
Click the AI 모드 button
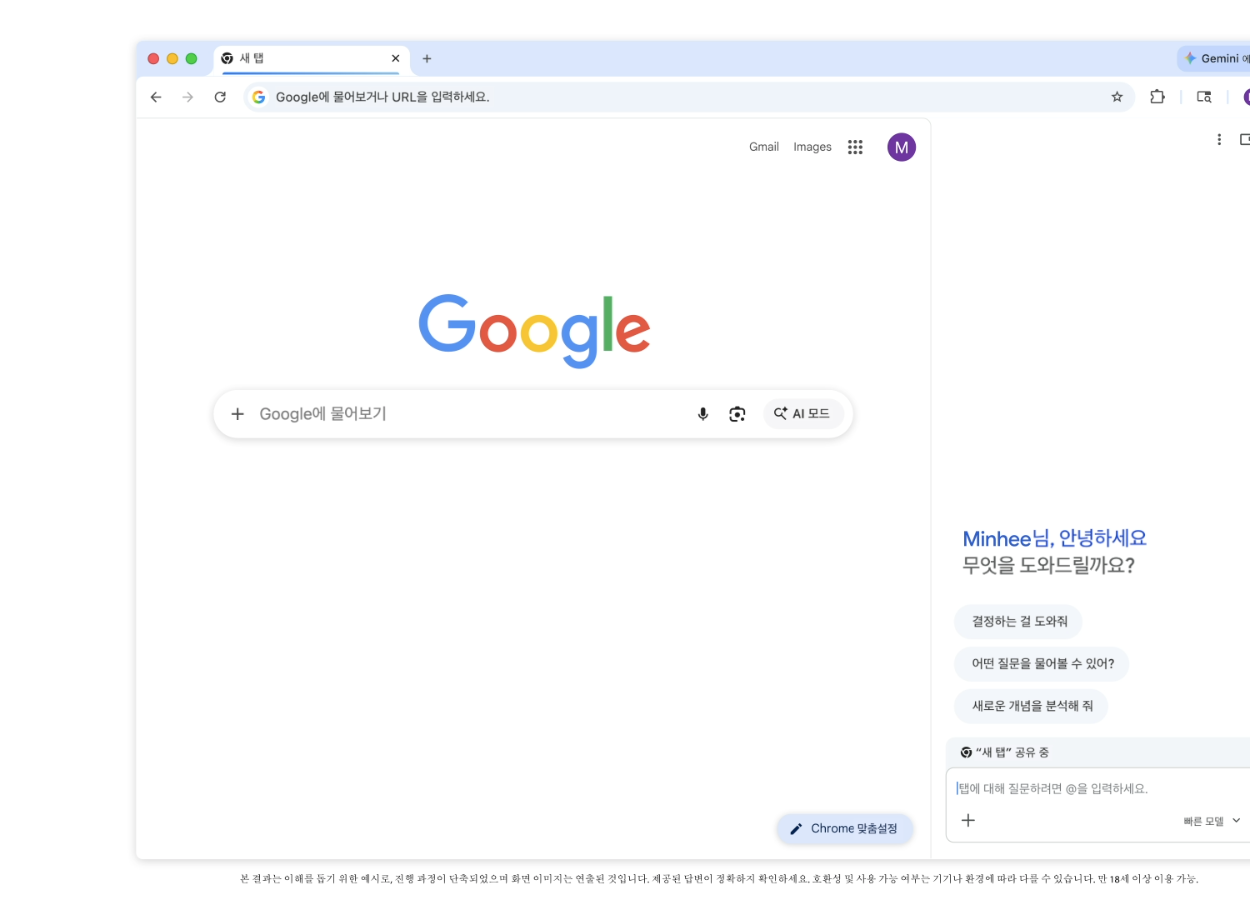click(803, 414)
